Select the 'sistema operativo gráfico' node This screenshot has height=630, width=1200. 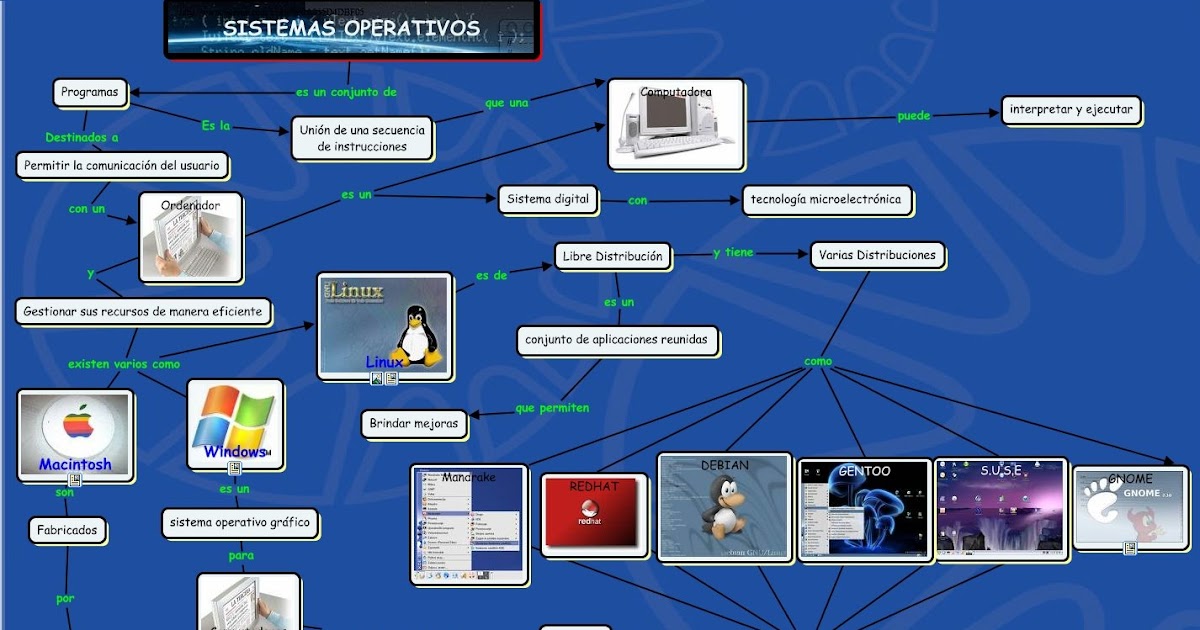(241, 522)
